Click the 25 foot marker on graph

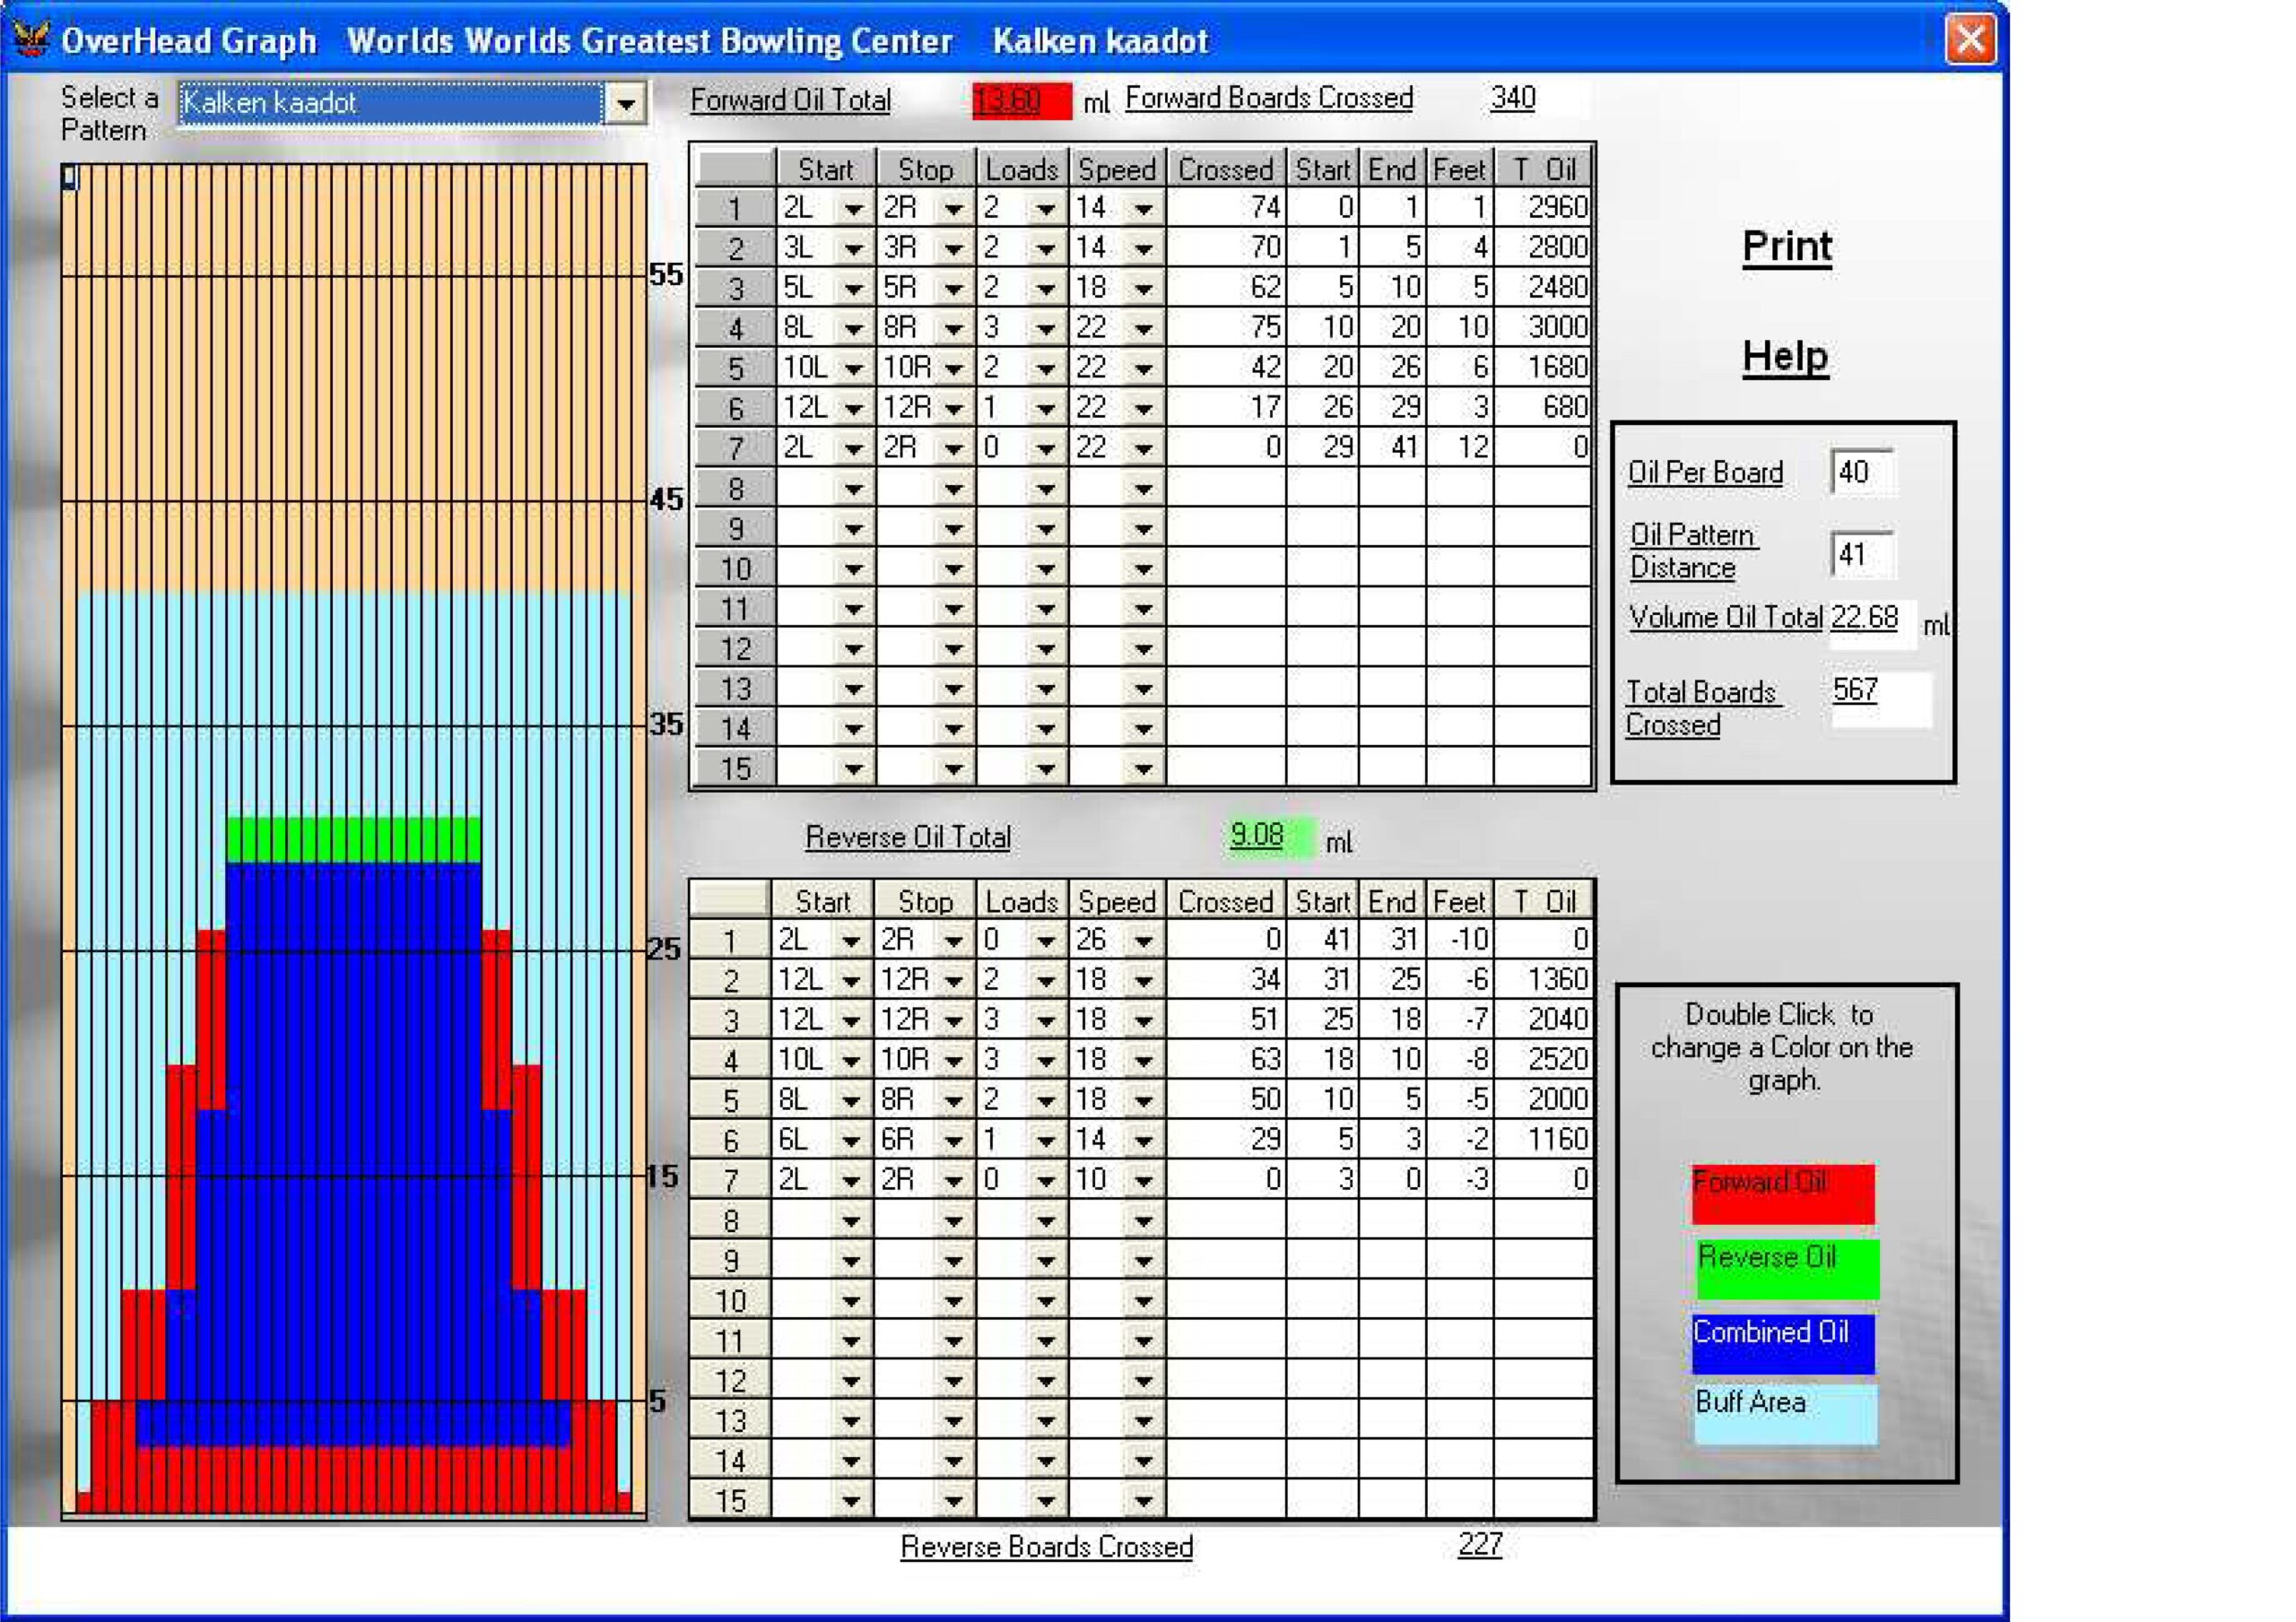pyautogui.click(x=665, y=948)
